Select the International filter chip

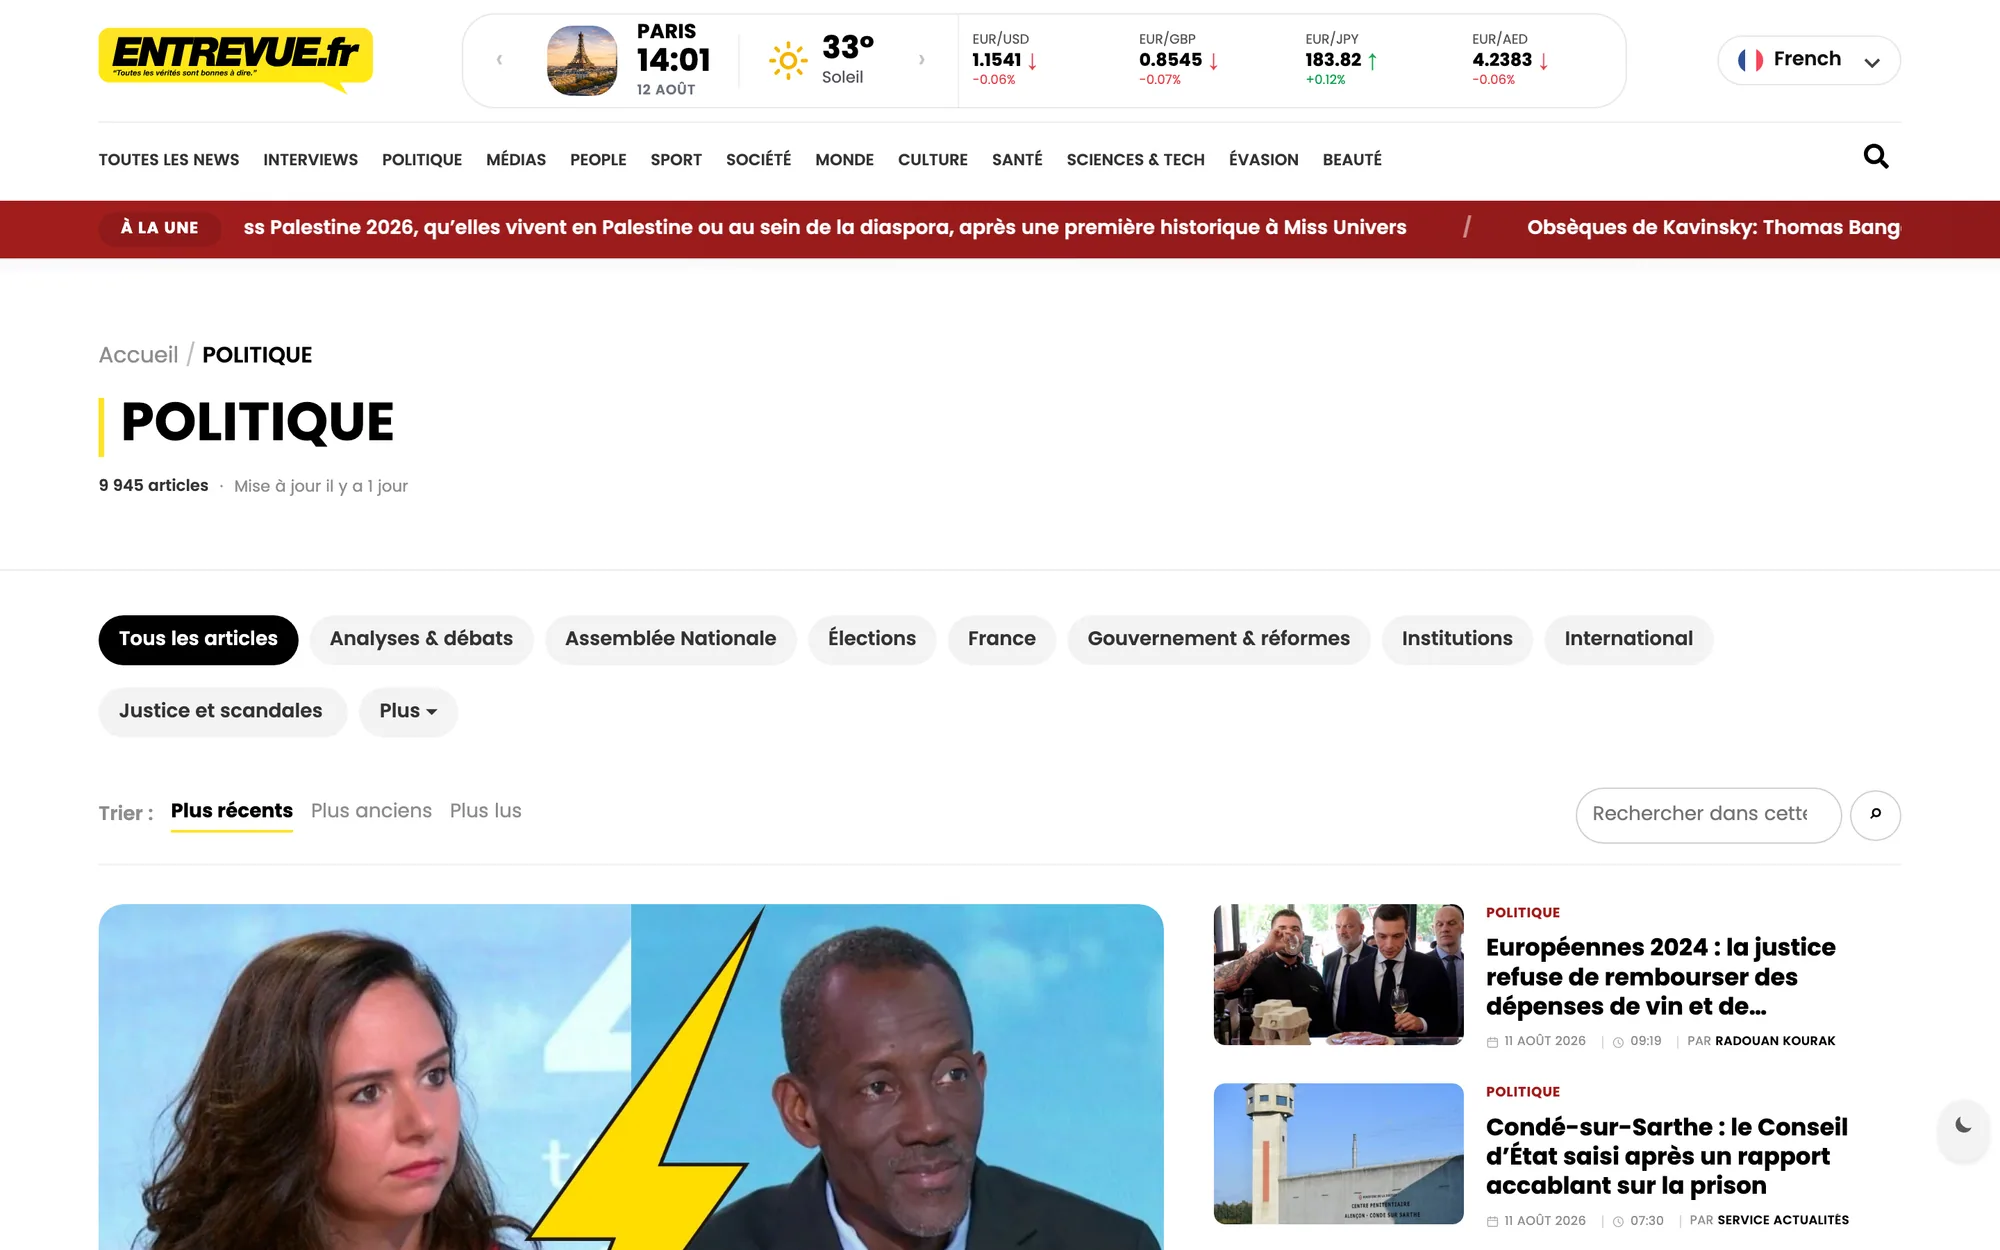pos(1628,640)
